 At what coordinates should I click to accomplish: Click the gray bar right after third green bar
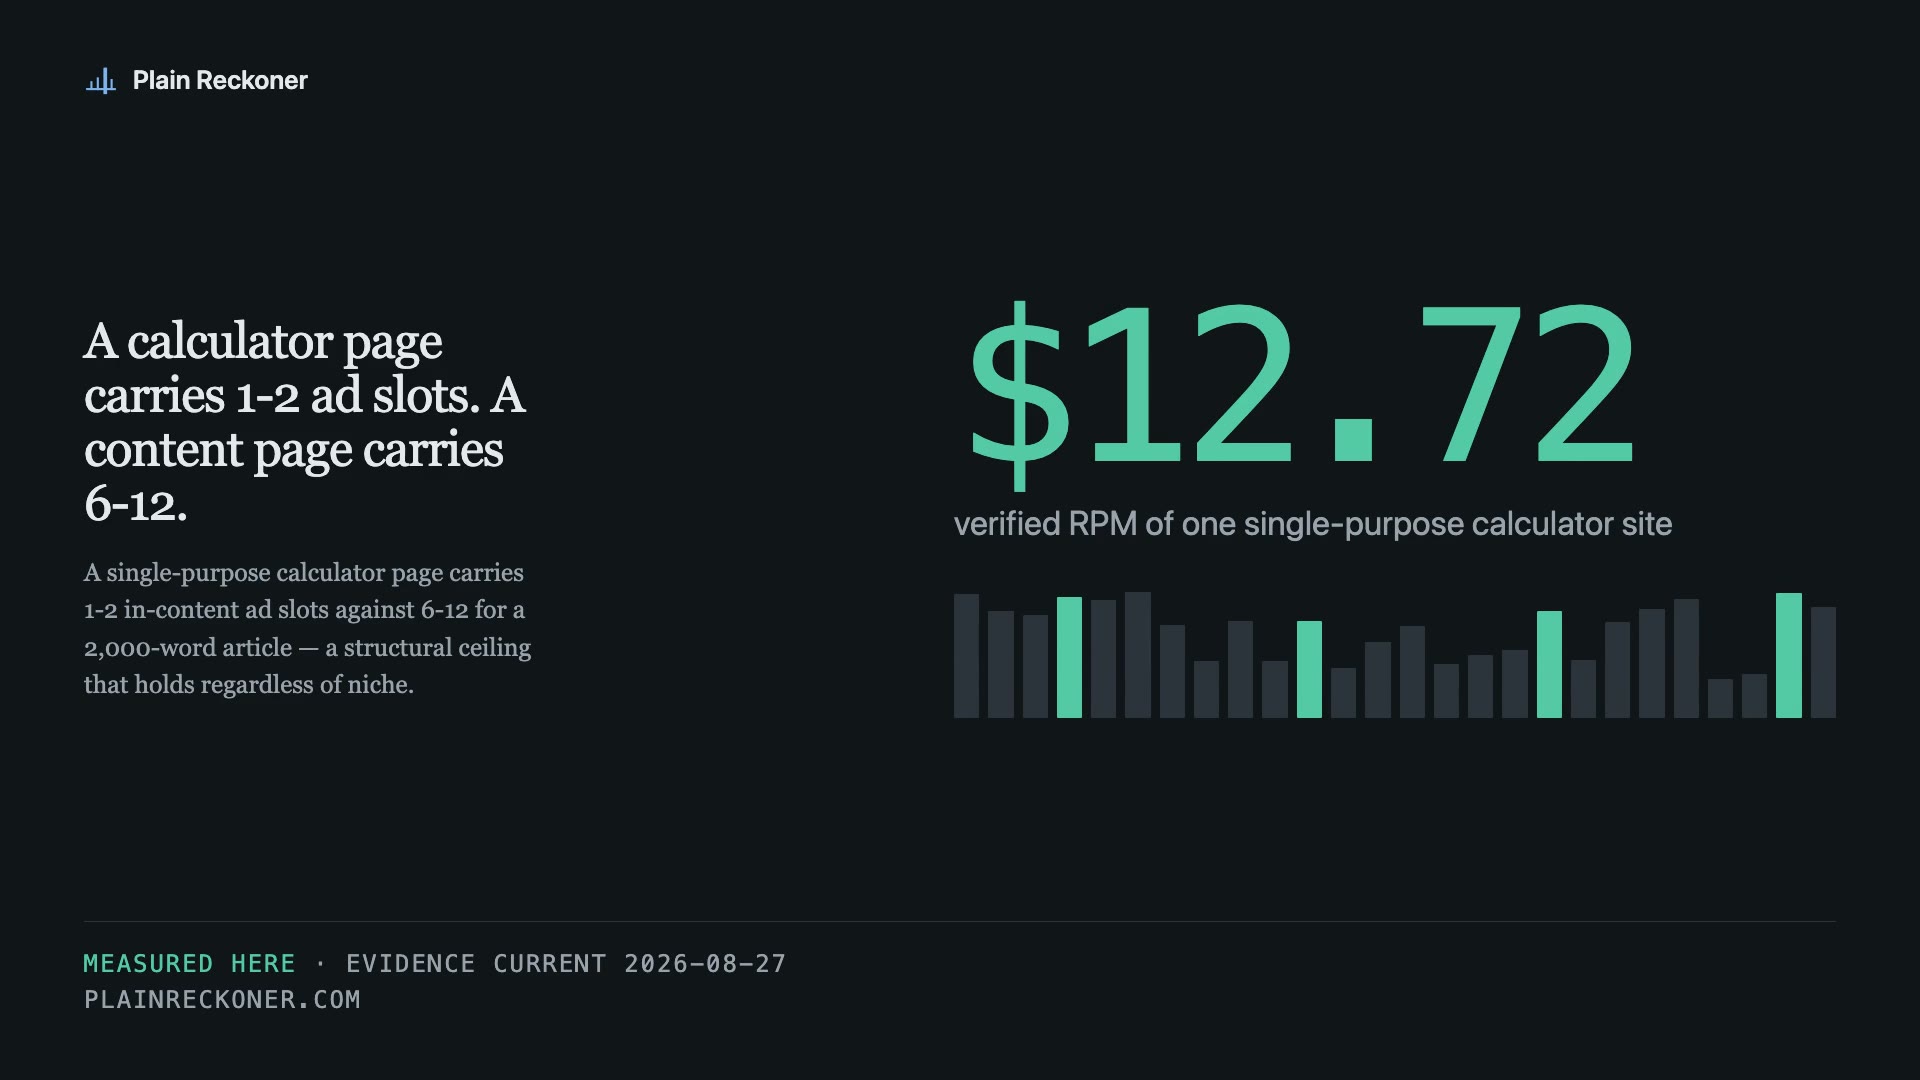tap(1583, 689)
